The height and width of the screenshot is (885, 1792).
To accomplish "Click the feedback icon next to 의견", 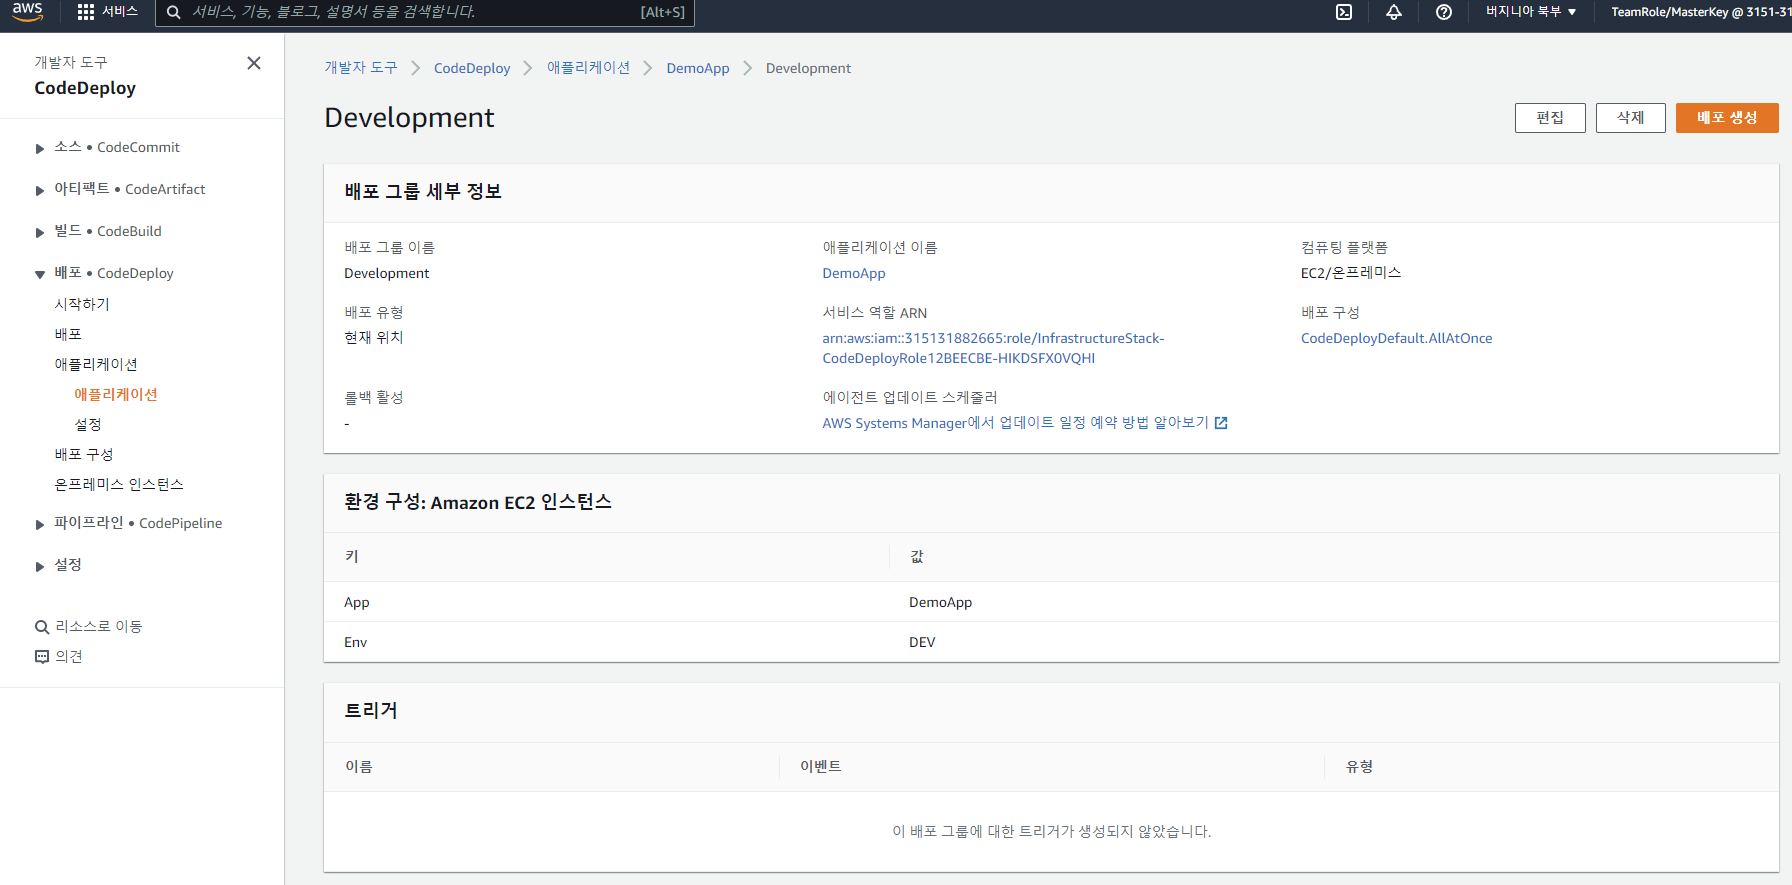I will tap(42, 657).
